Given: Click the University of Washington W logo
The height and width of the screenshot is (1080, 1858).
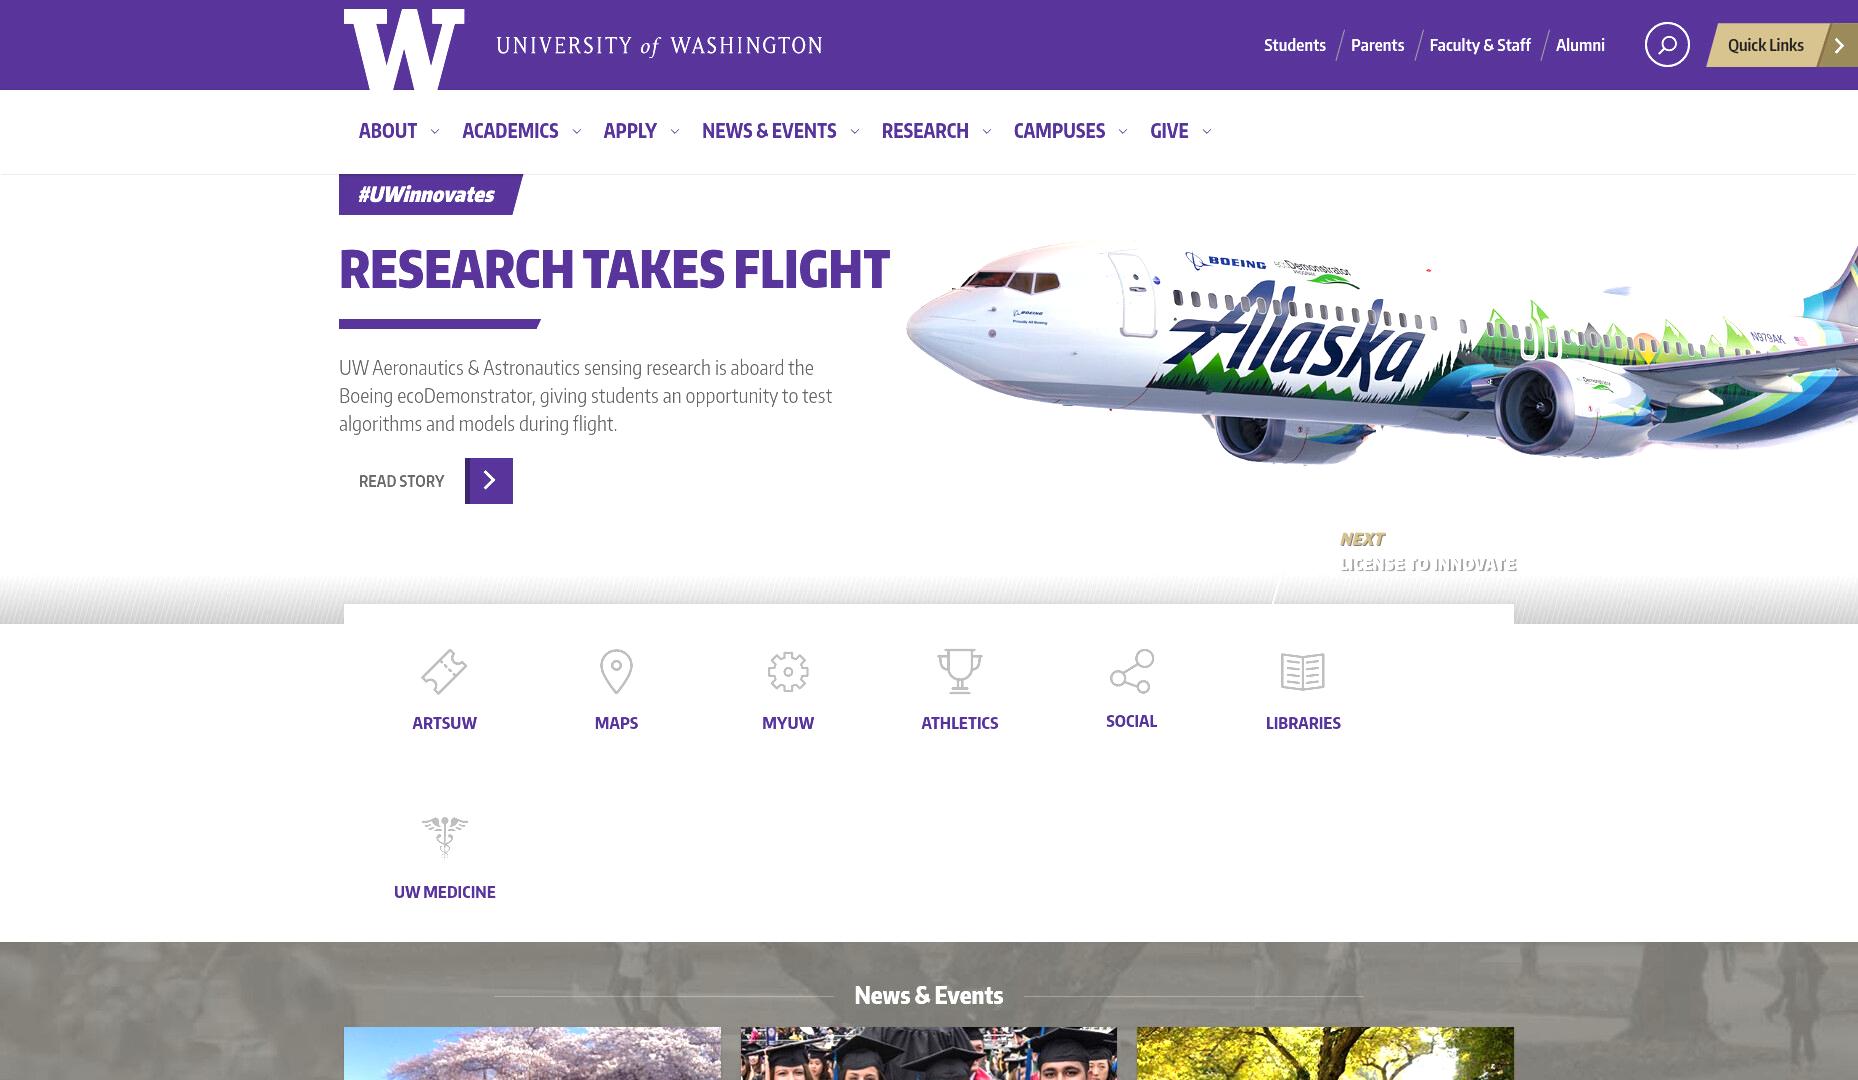Looking at the screenshot, I should click(x=404, y=50).
